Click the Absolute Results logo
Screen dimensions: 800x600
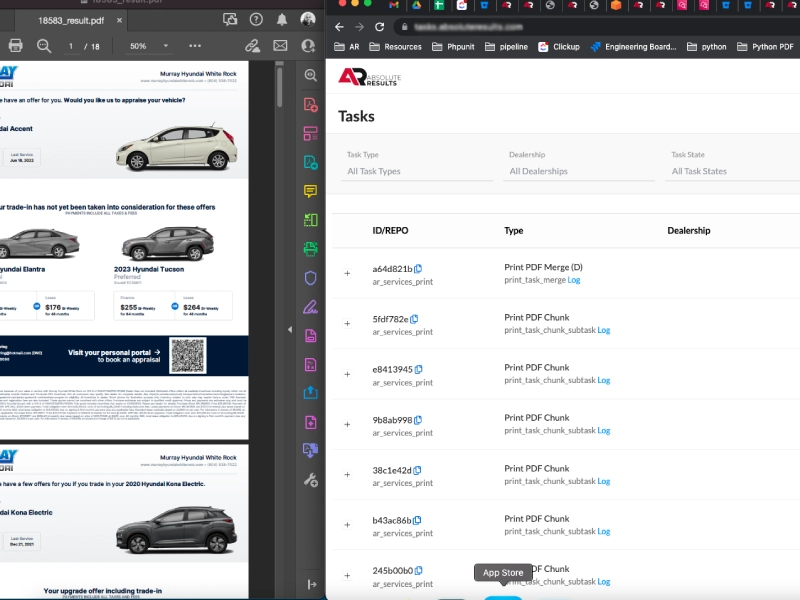(369, 77)
